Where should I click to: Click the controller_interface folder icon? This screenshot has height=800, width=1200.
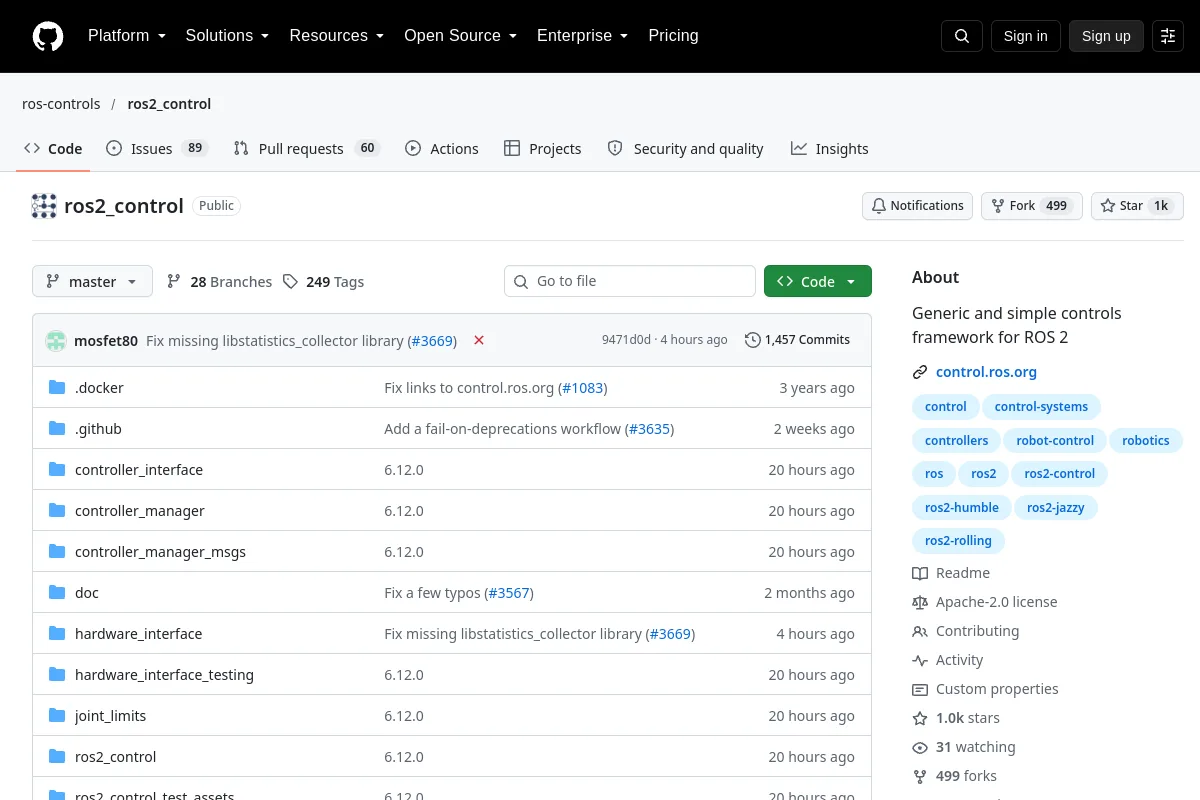57,470
